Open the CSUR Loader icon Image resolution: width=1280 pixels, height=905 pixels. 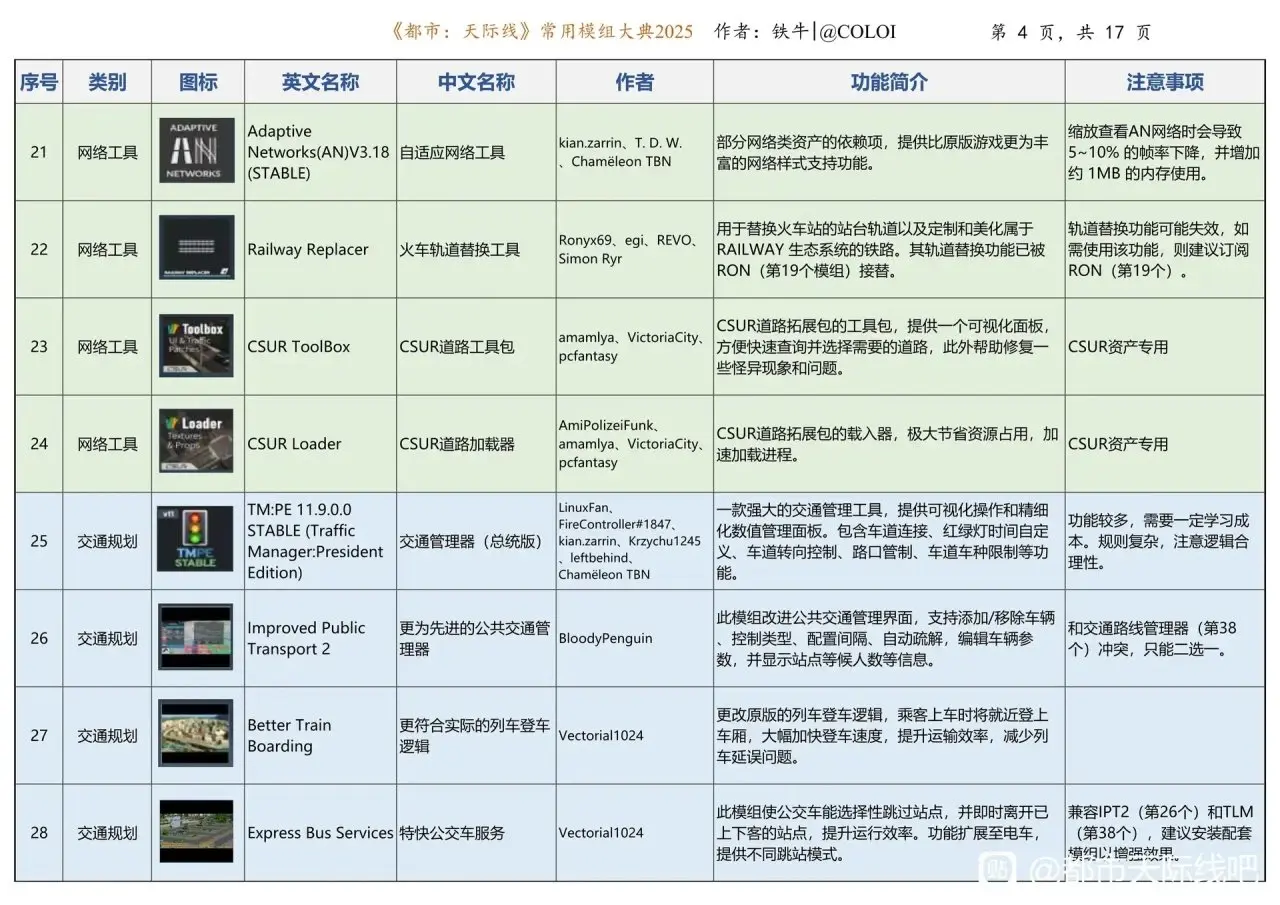tap(197, 442)
